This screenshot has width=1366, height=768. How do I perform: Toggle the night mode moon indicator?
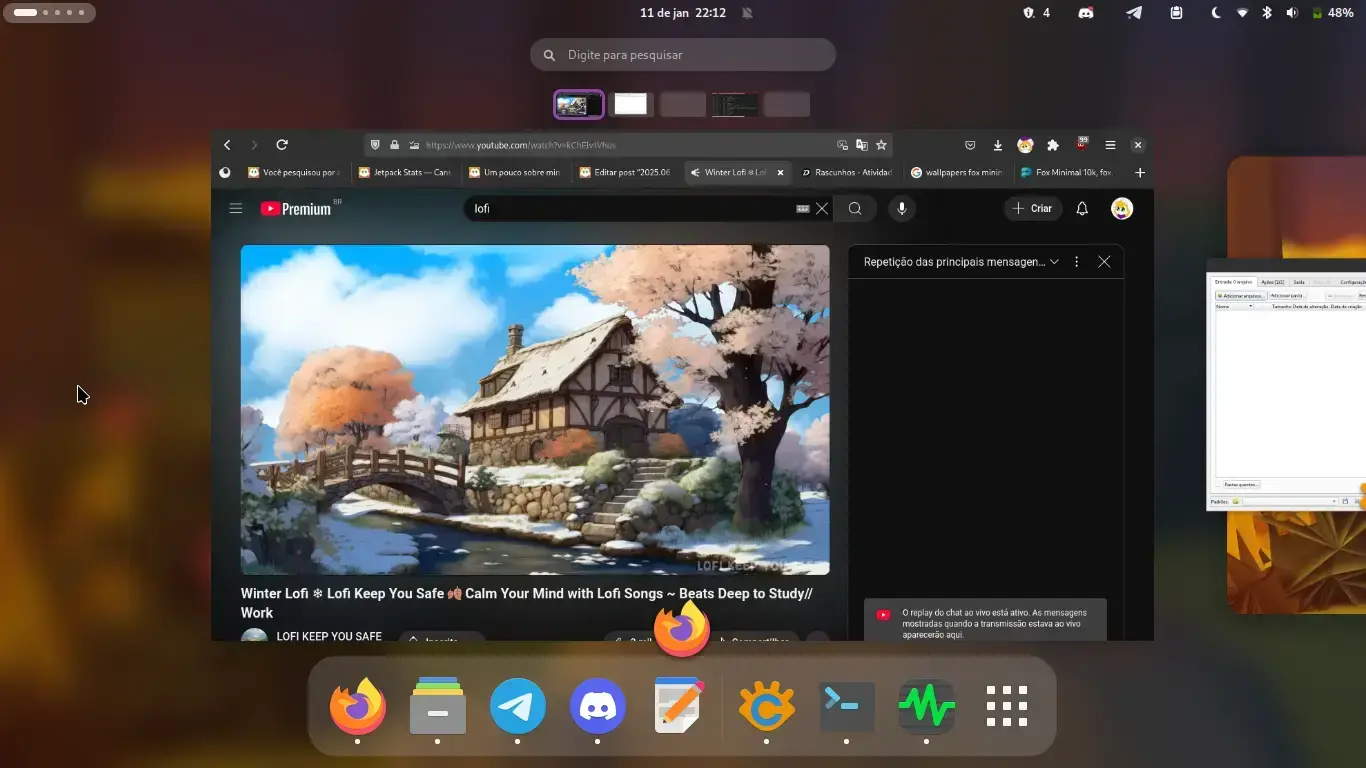point(1216,13)
